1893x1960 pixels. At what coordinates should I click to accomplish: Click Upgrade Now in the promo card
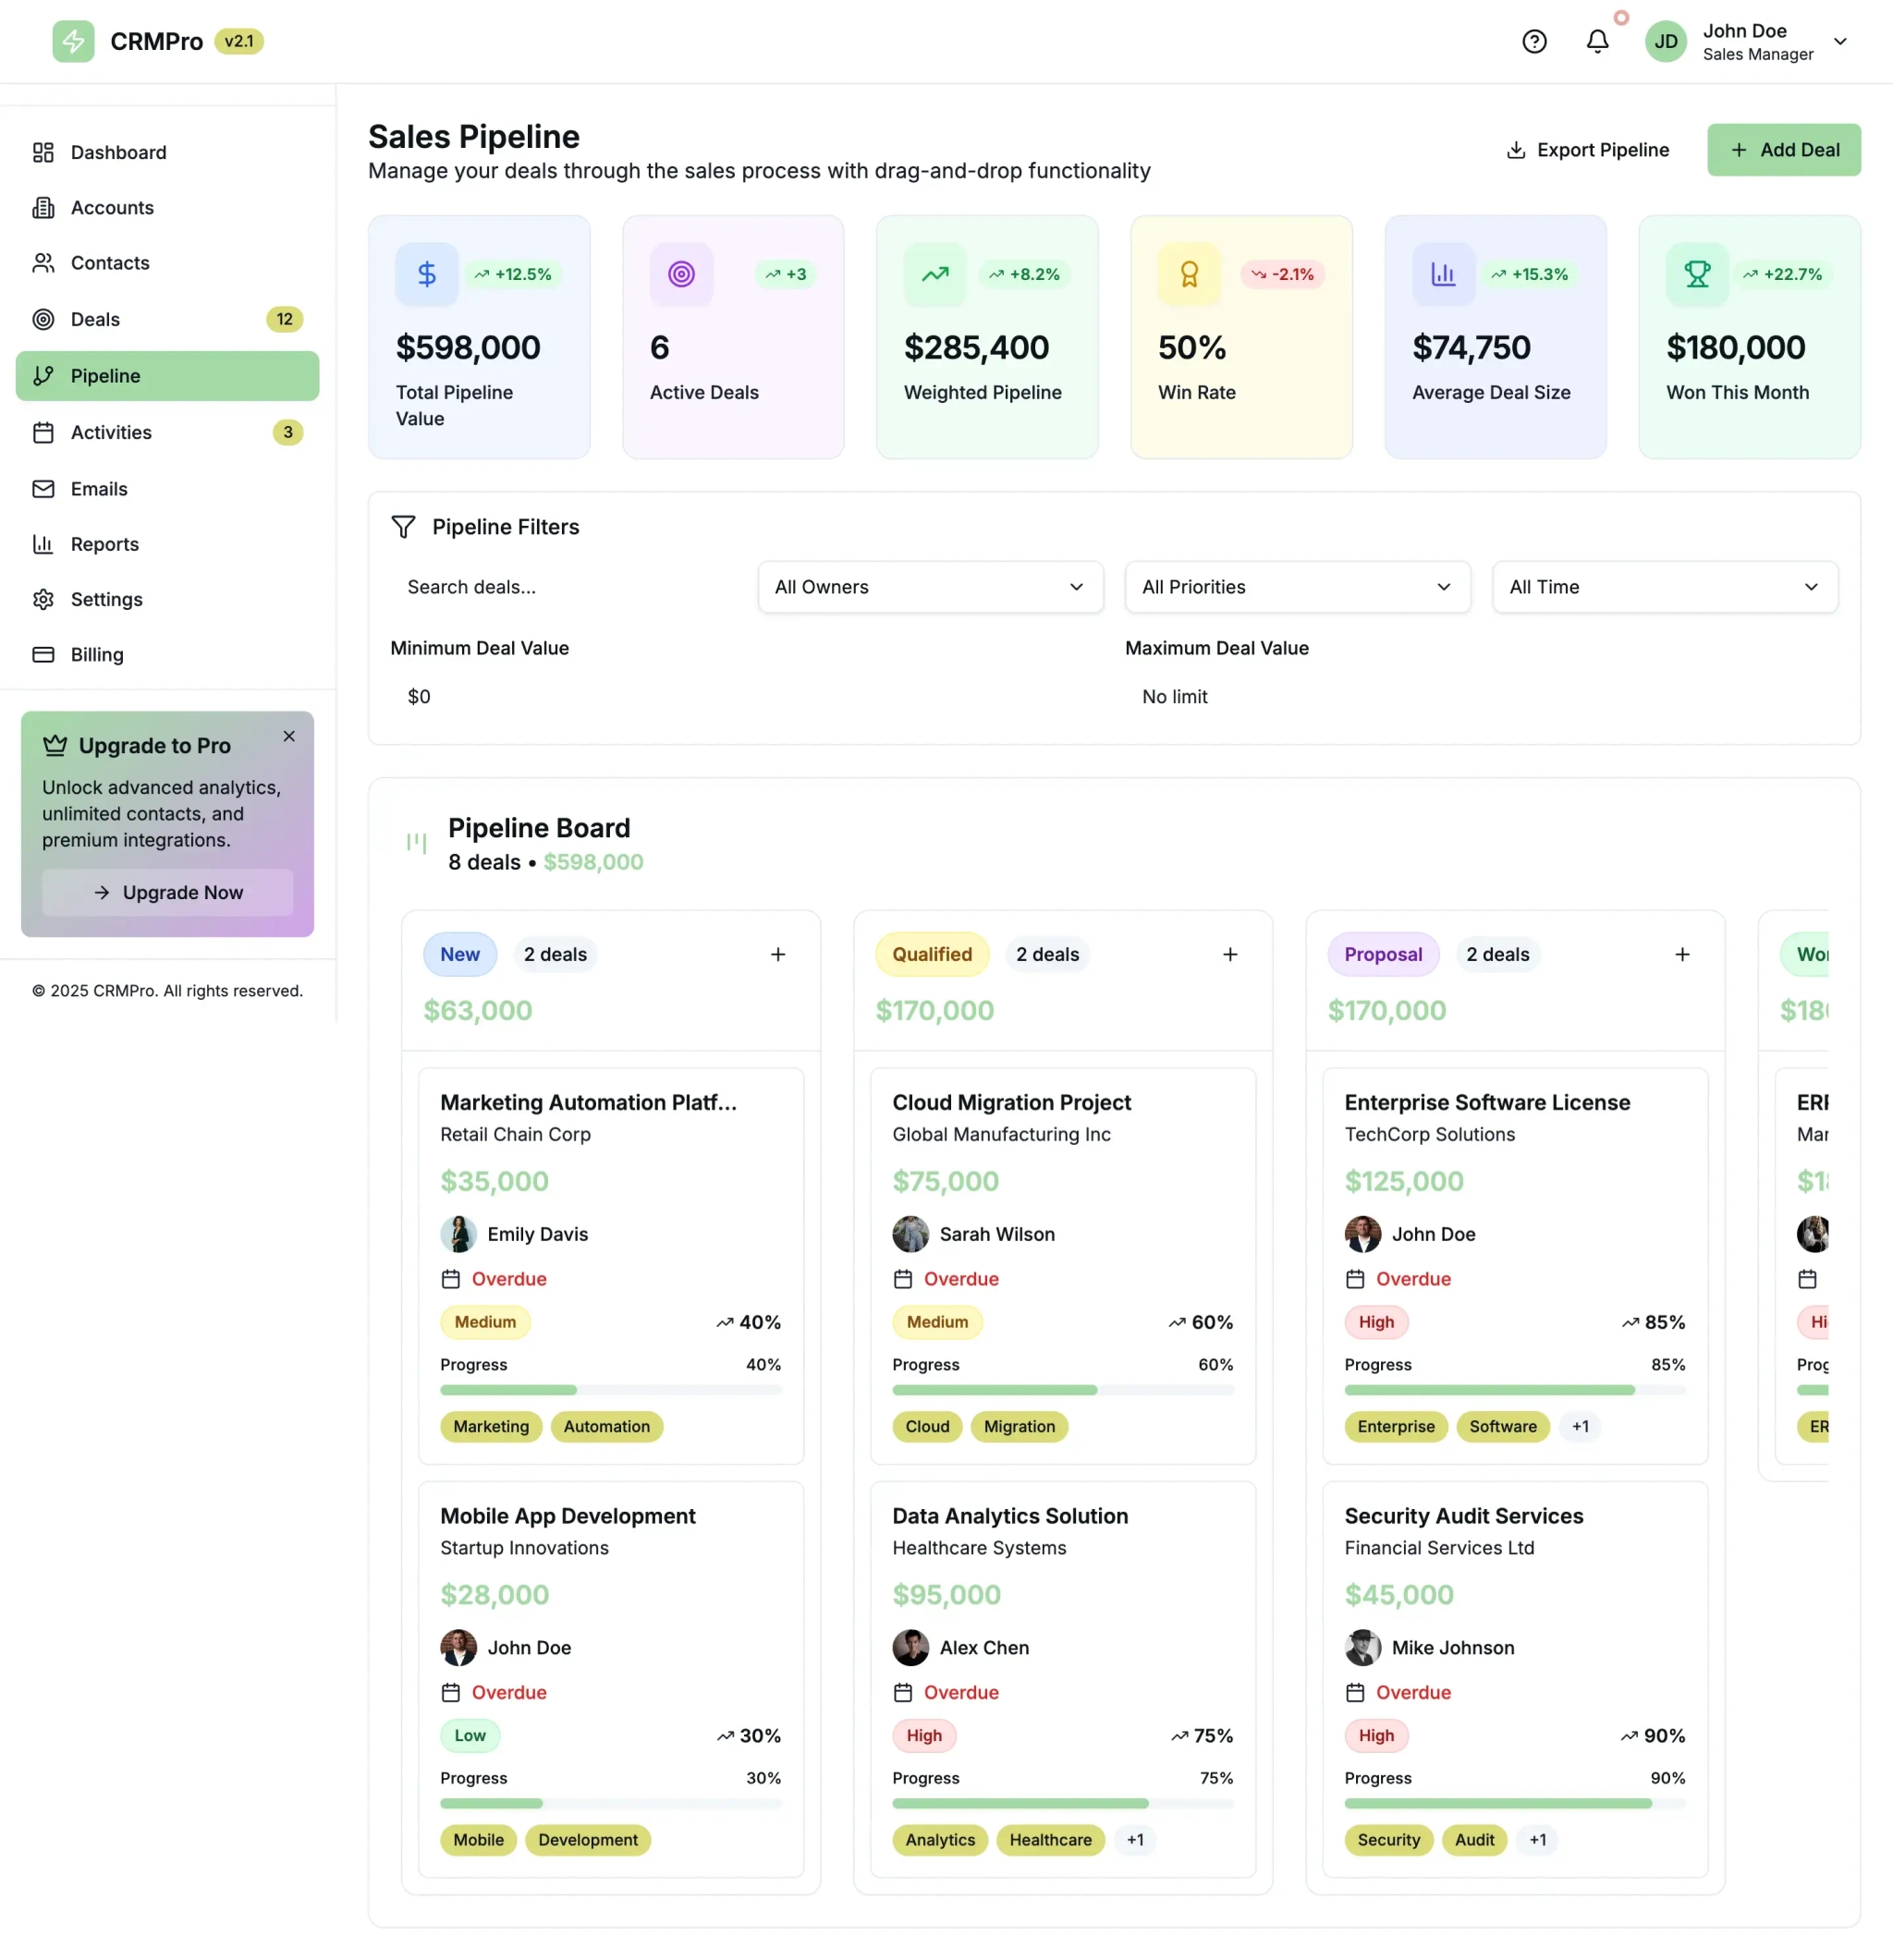point(167,892)
